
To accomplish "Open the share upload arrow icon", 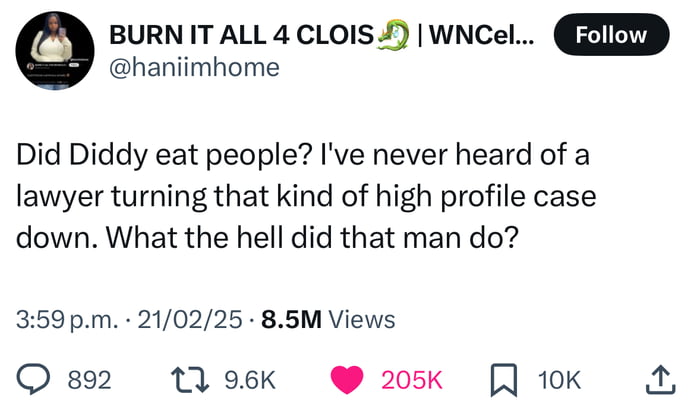I will click(663, 378).
